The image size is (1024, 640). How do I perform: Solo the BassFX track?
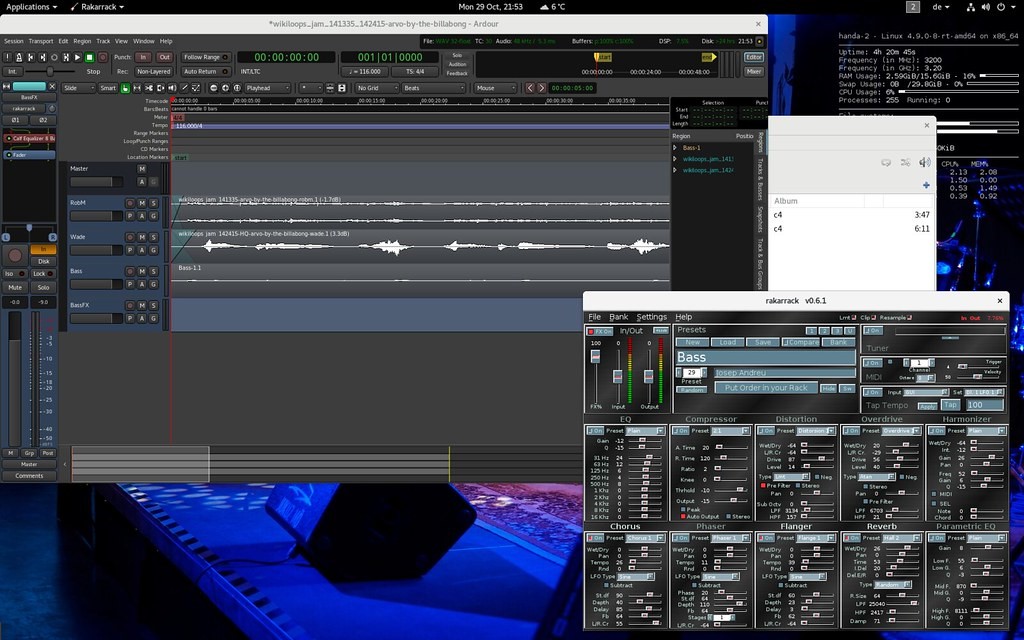tap(153, 305)
